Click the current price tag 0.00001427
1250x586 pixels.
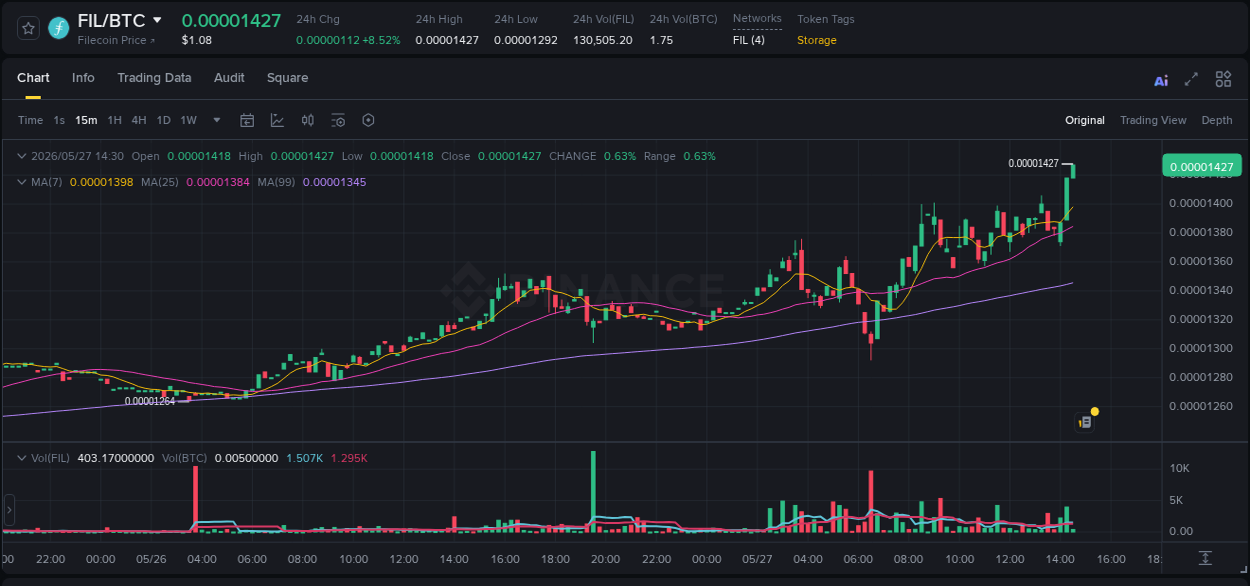(1201, 167)
